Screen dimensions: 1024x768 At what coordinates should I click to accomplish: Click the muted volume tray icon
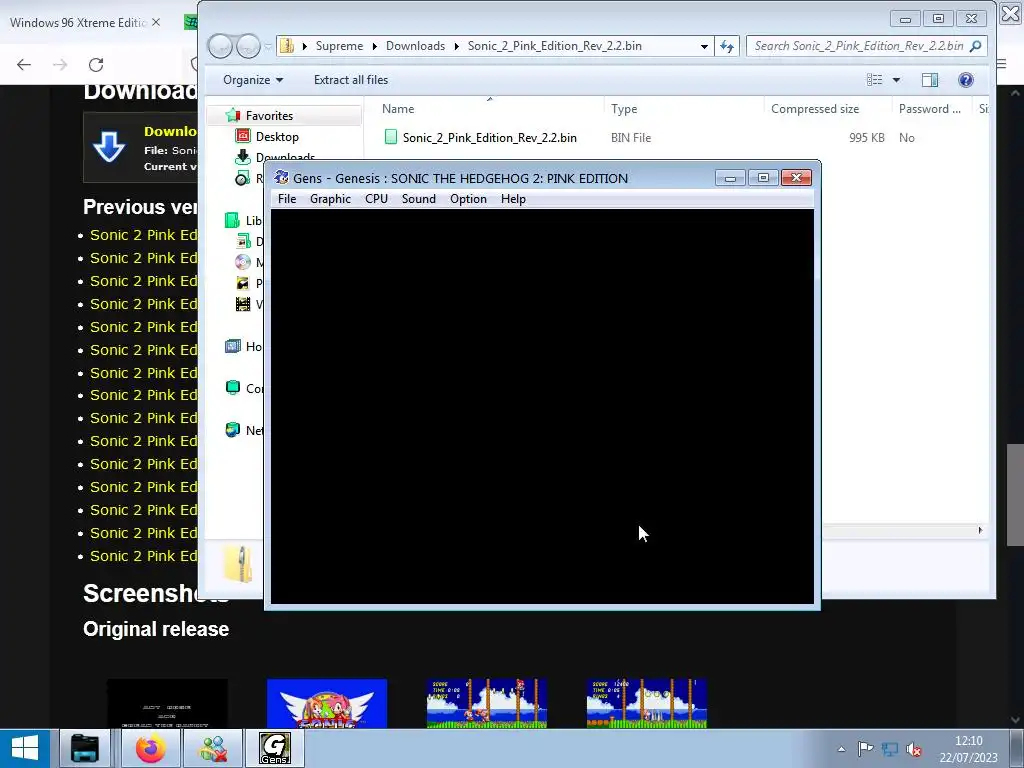click(914, 750)
